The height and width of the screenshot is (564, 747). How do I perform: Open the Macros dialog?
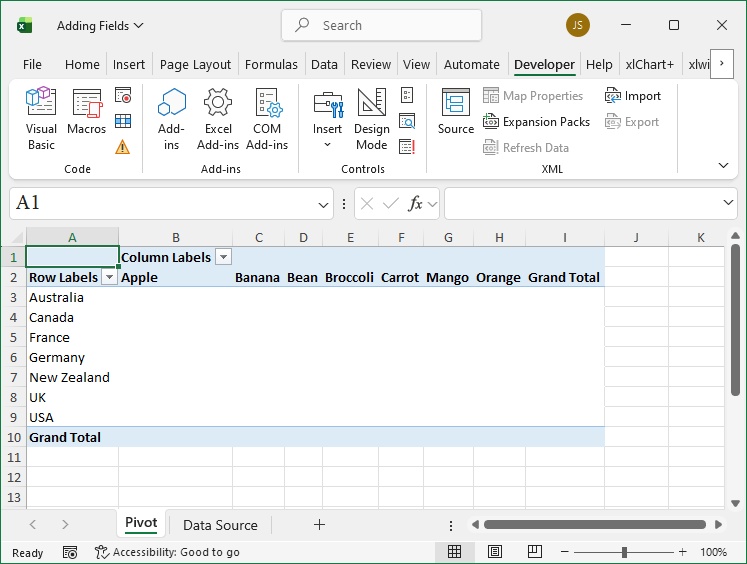[x=87, y=111]
